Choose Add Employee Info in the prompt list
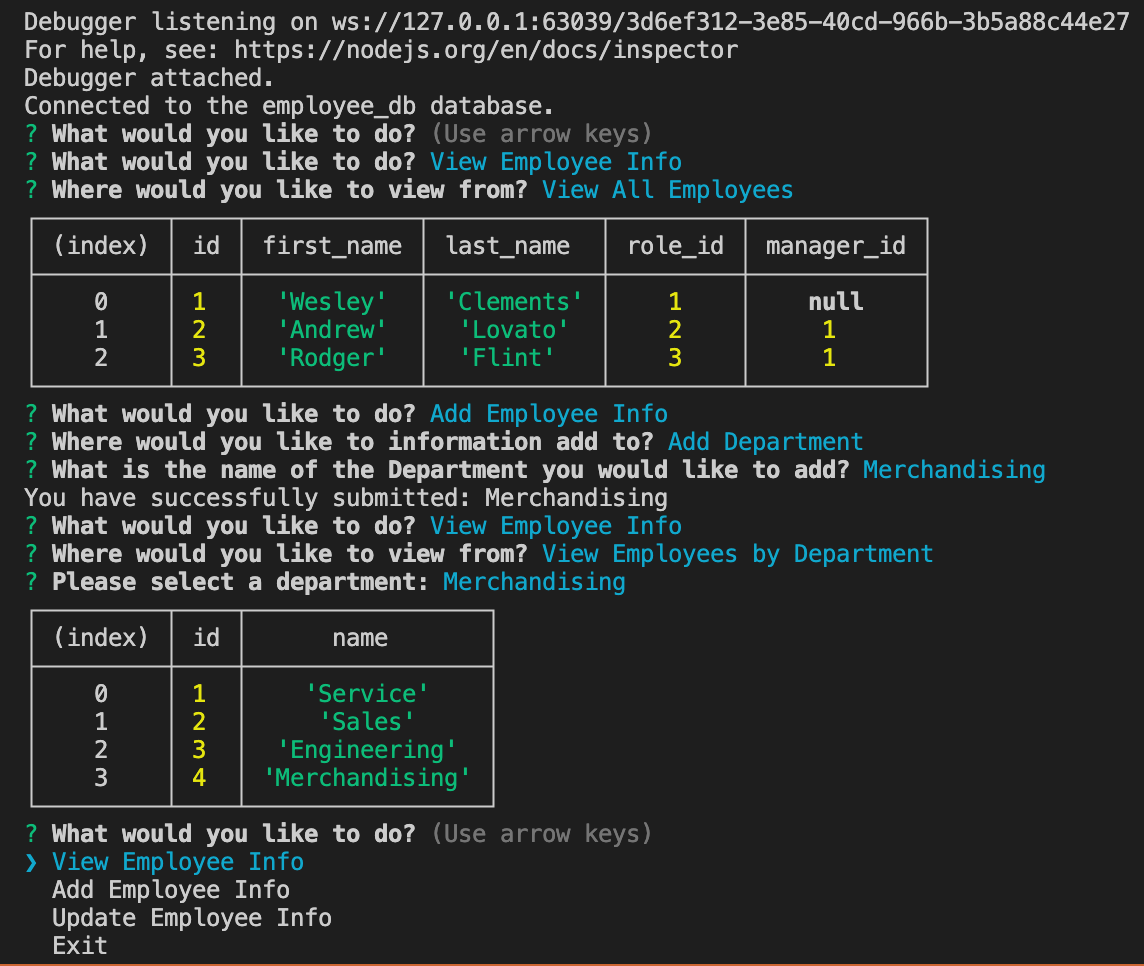 pyautogui.click(x=171, y=889)
